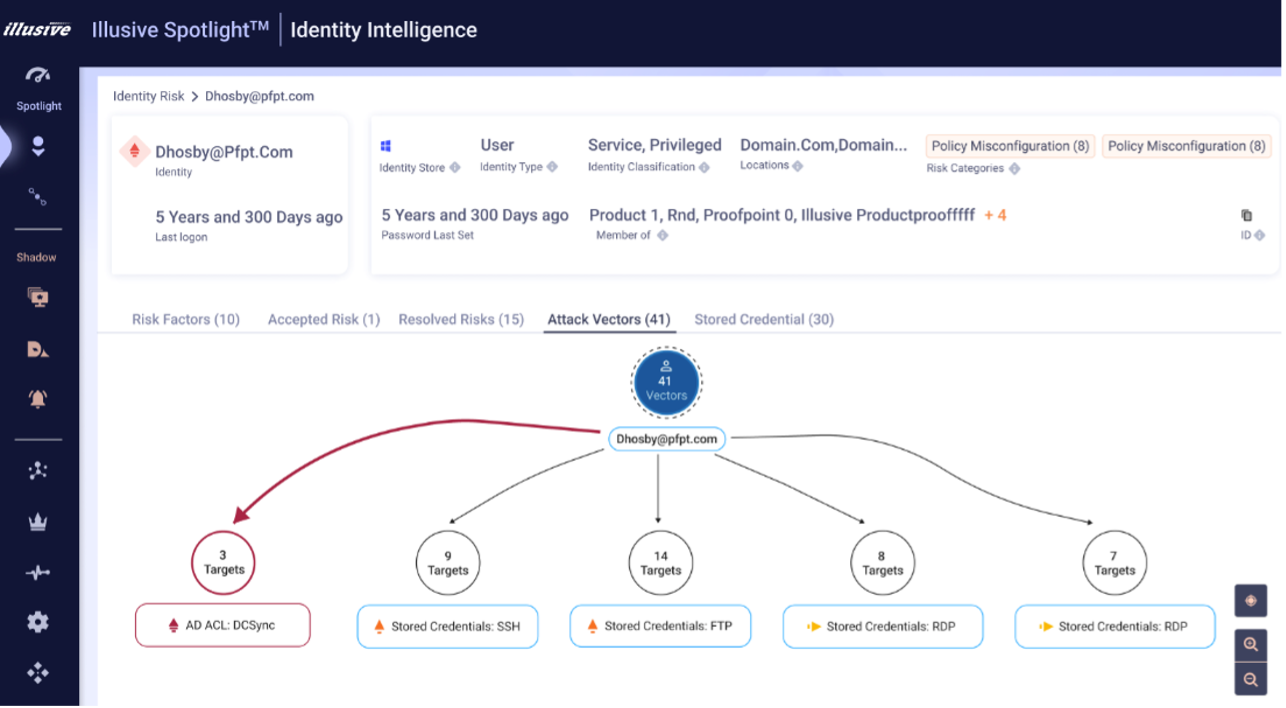Open the pulse activity icon in sidebar
The image size is (1286, 708).
(x=38, y=572)
